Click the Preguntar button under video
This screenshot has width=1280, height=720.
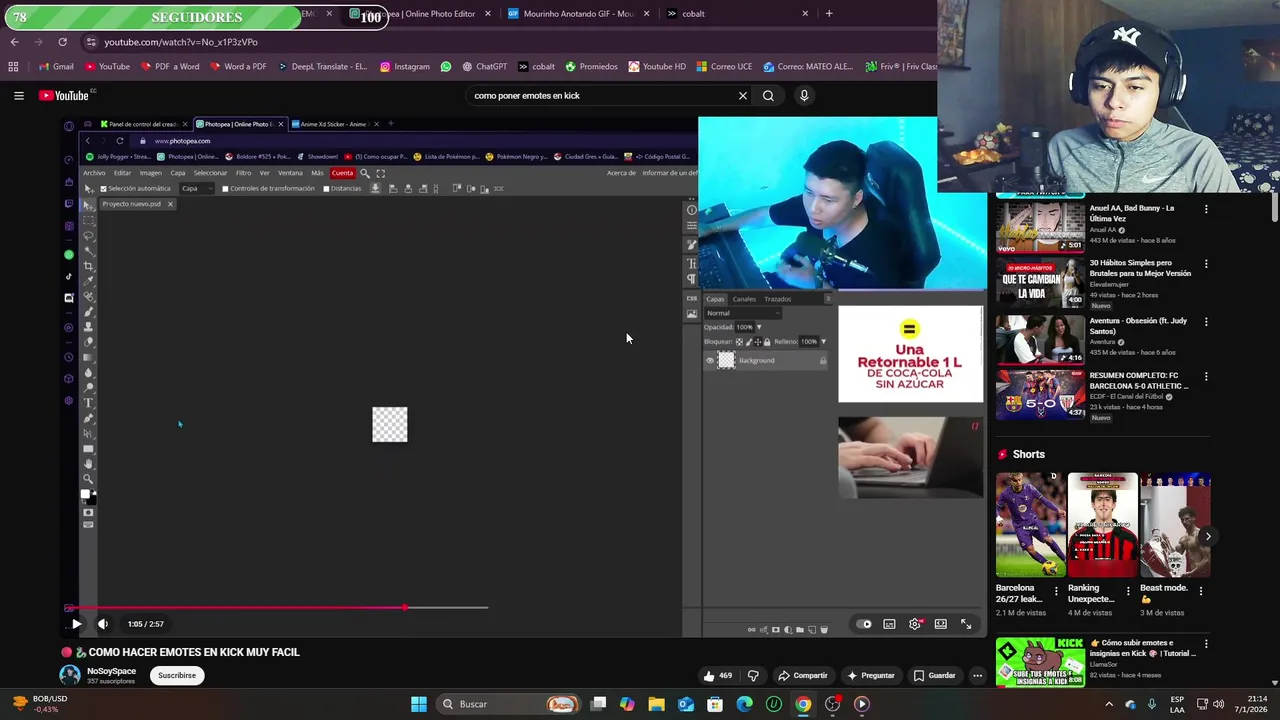[x=870, y=676]
